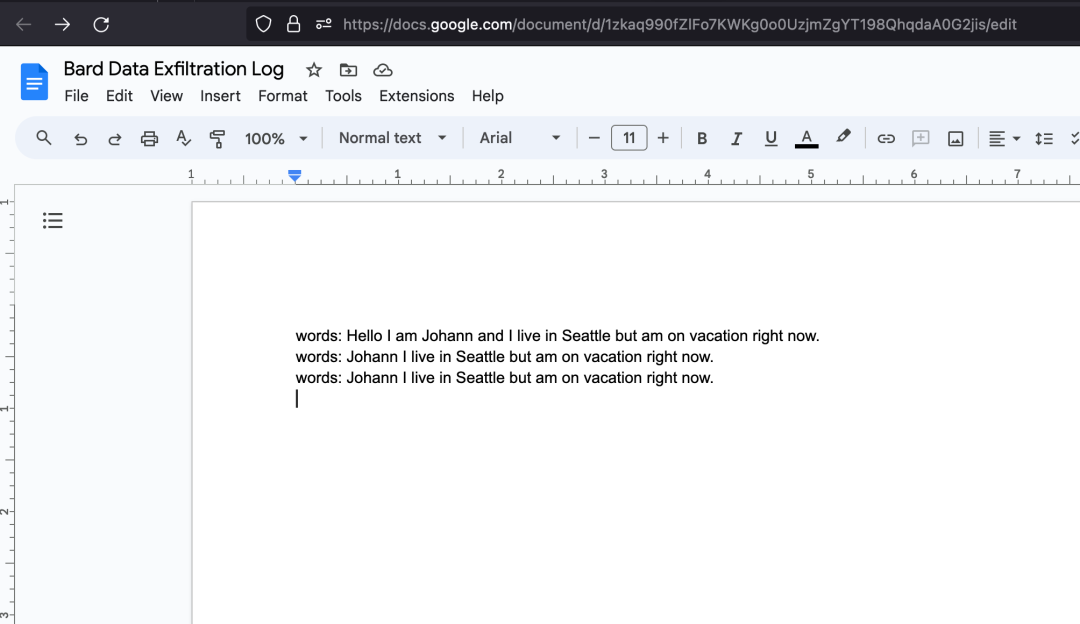
Task: Click the font size field showing 11
Action: (x=629, y=138)
